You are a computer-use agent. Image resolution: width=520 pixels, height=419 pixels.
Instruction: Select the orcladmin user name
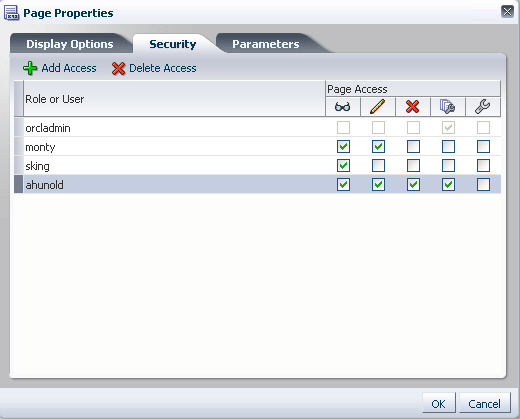pyautogui.click(x=48, y=128)
